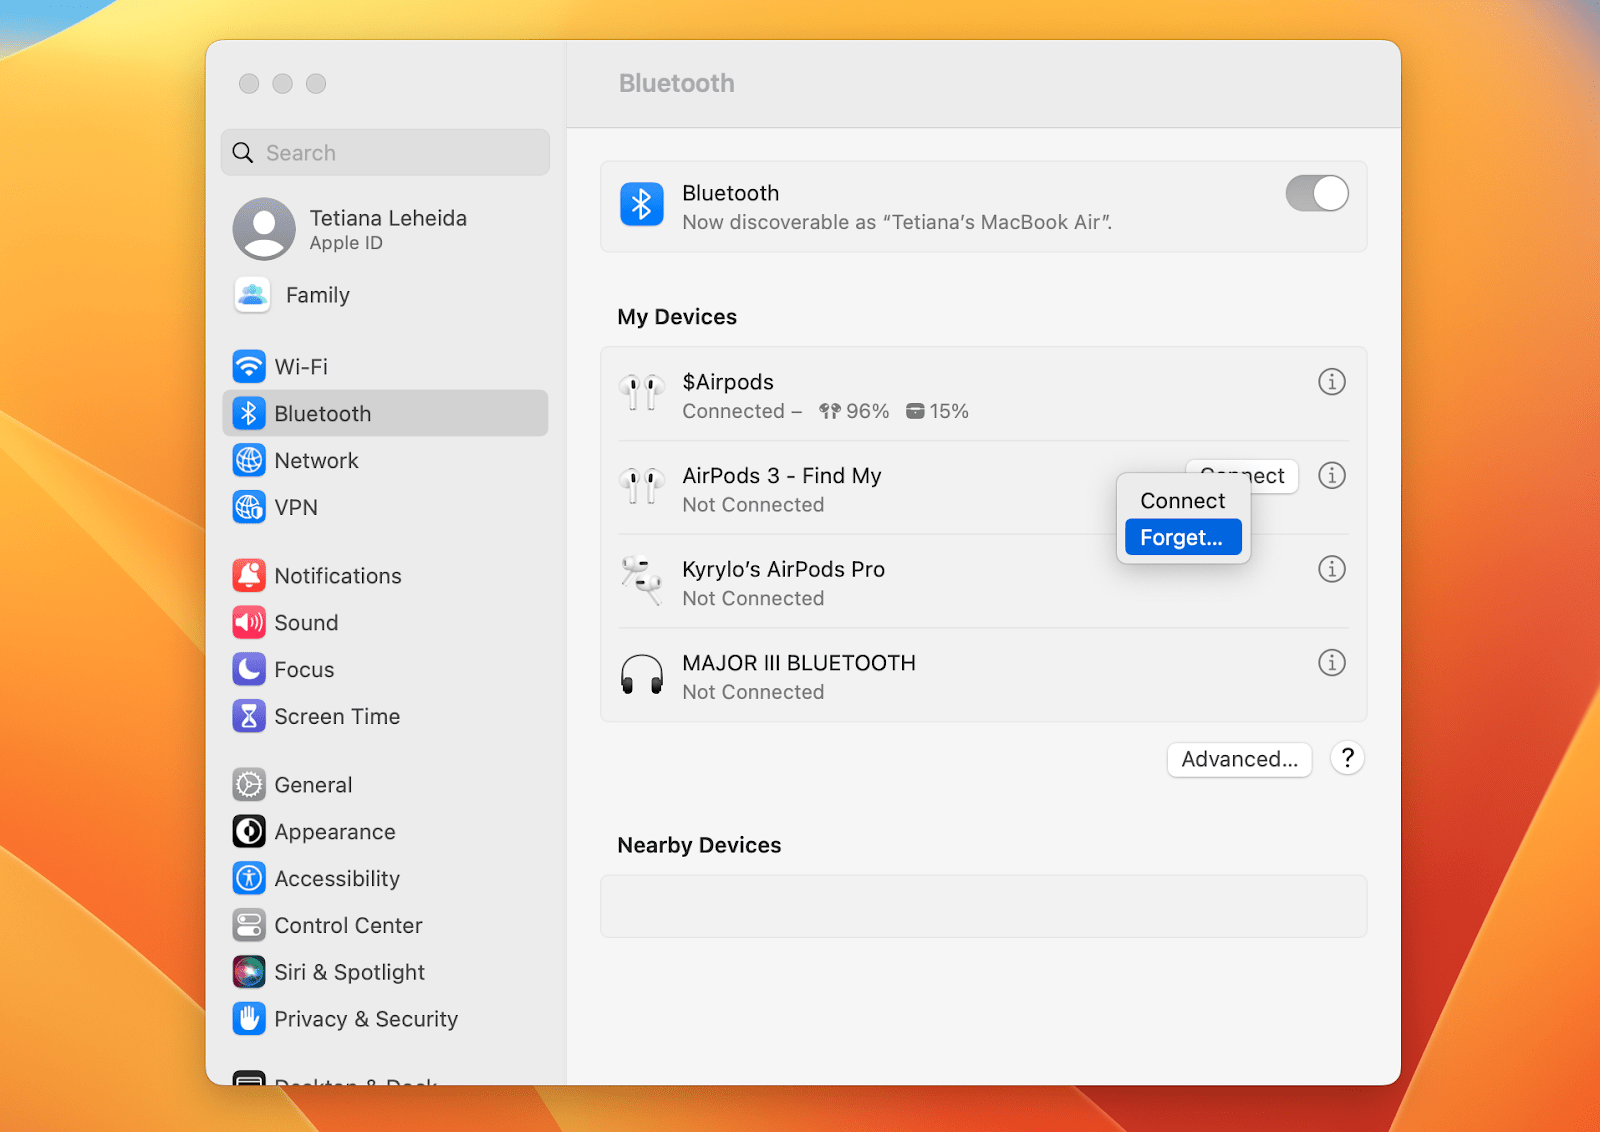Turn off the Bluetooth toggle switch
The width and height of the screenshot is (1600, 1132).
(1316, 193)
